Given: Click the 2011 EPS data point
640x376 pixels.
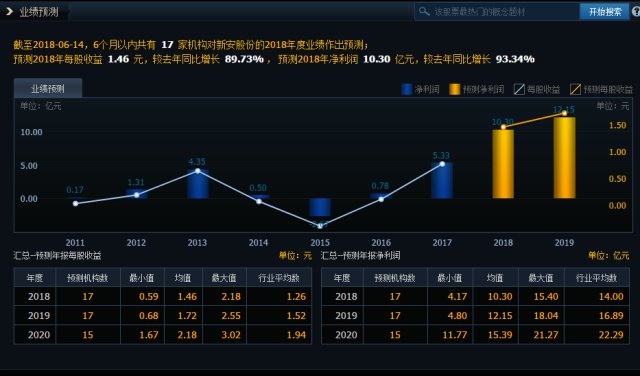Looking at the screenshot, I should (76, 203).
